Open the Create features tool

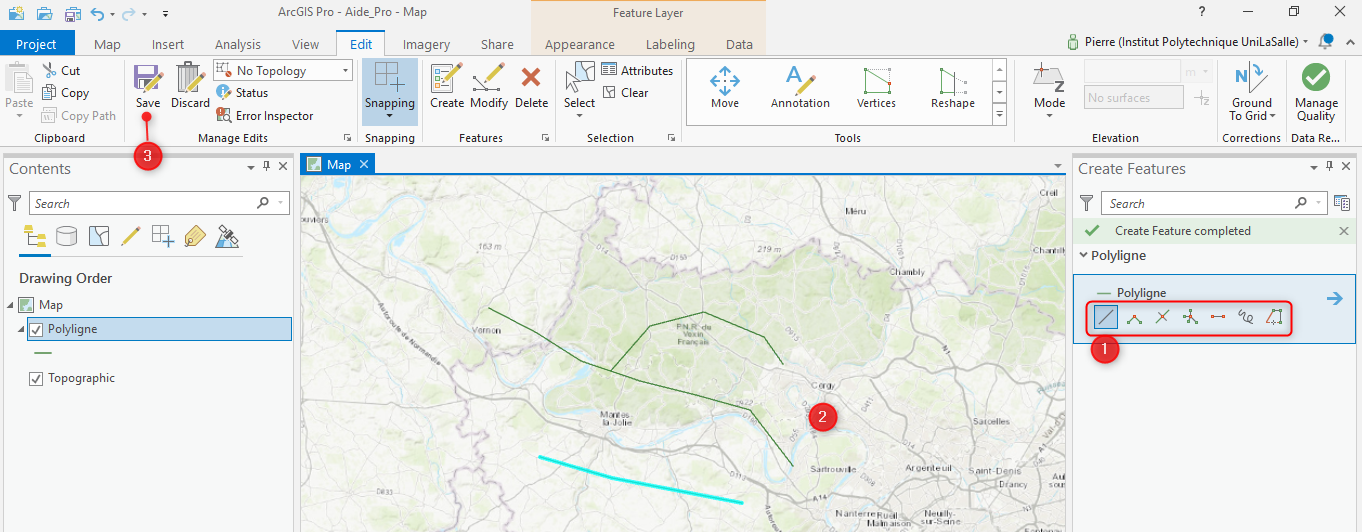[x=447, y=86]
